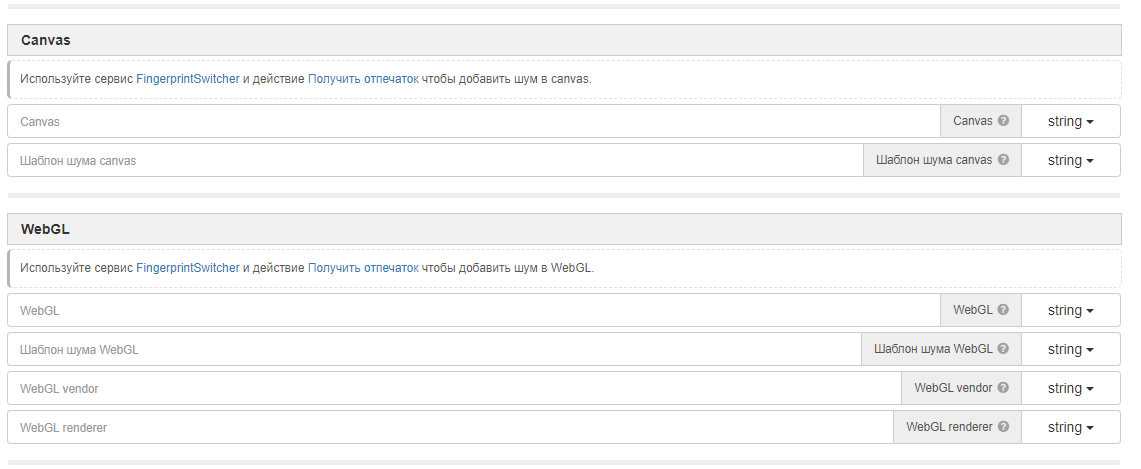Click the help icon next to Canvas label
Screen dimensions: 1141x469
(x=1003, y=121)
